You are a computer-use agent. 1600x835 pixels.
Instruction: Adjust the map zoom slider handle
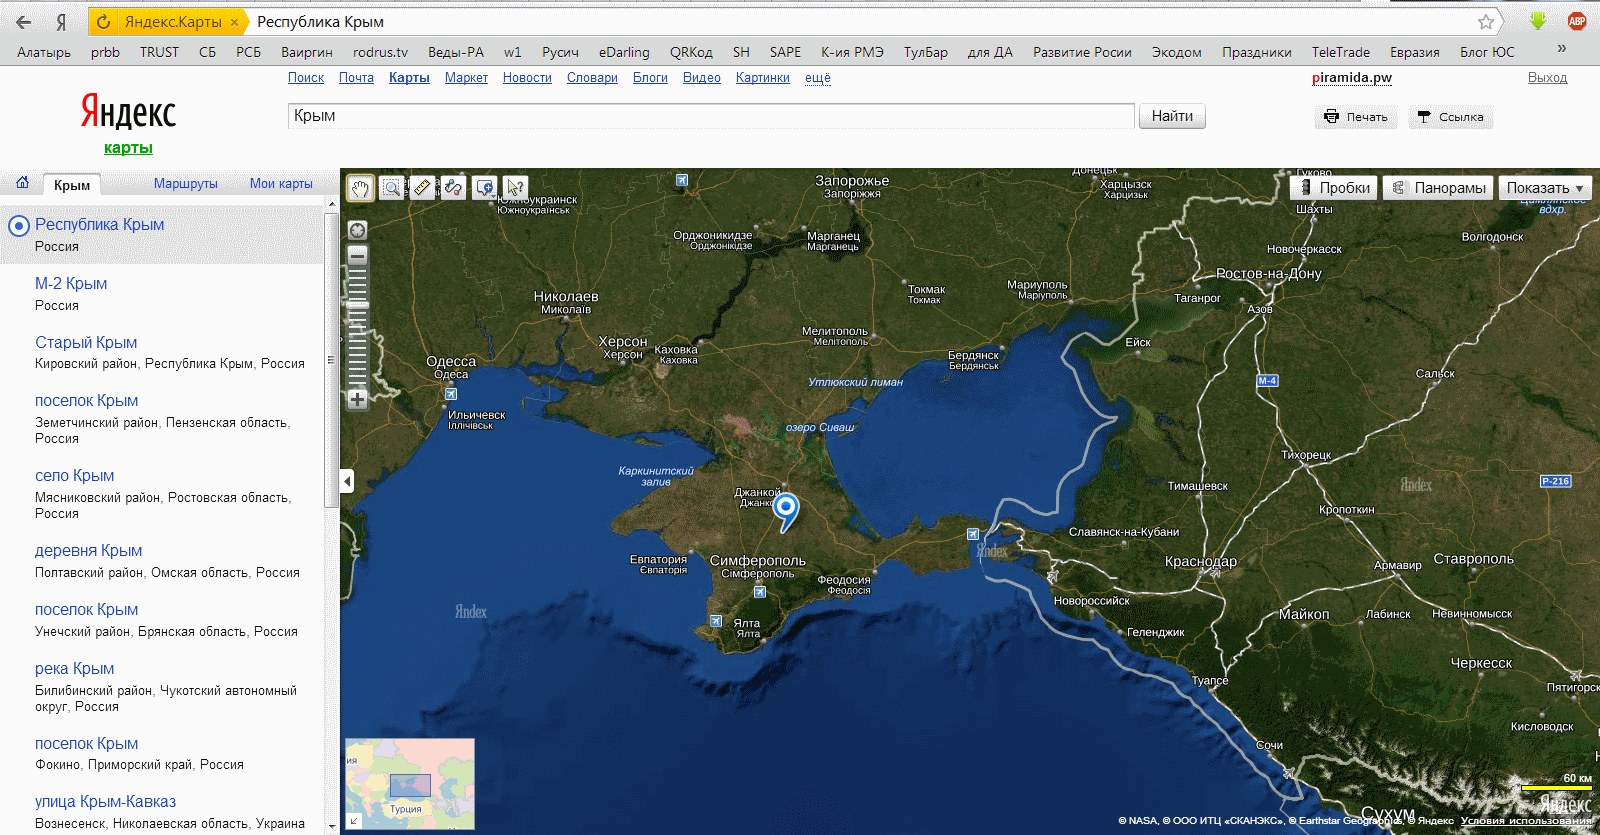point(357,306)
